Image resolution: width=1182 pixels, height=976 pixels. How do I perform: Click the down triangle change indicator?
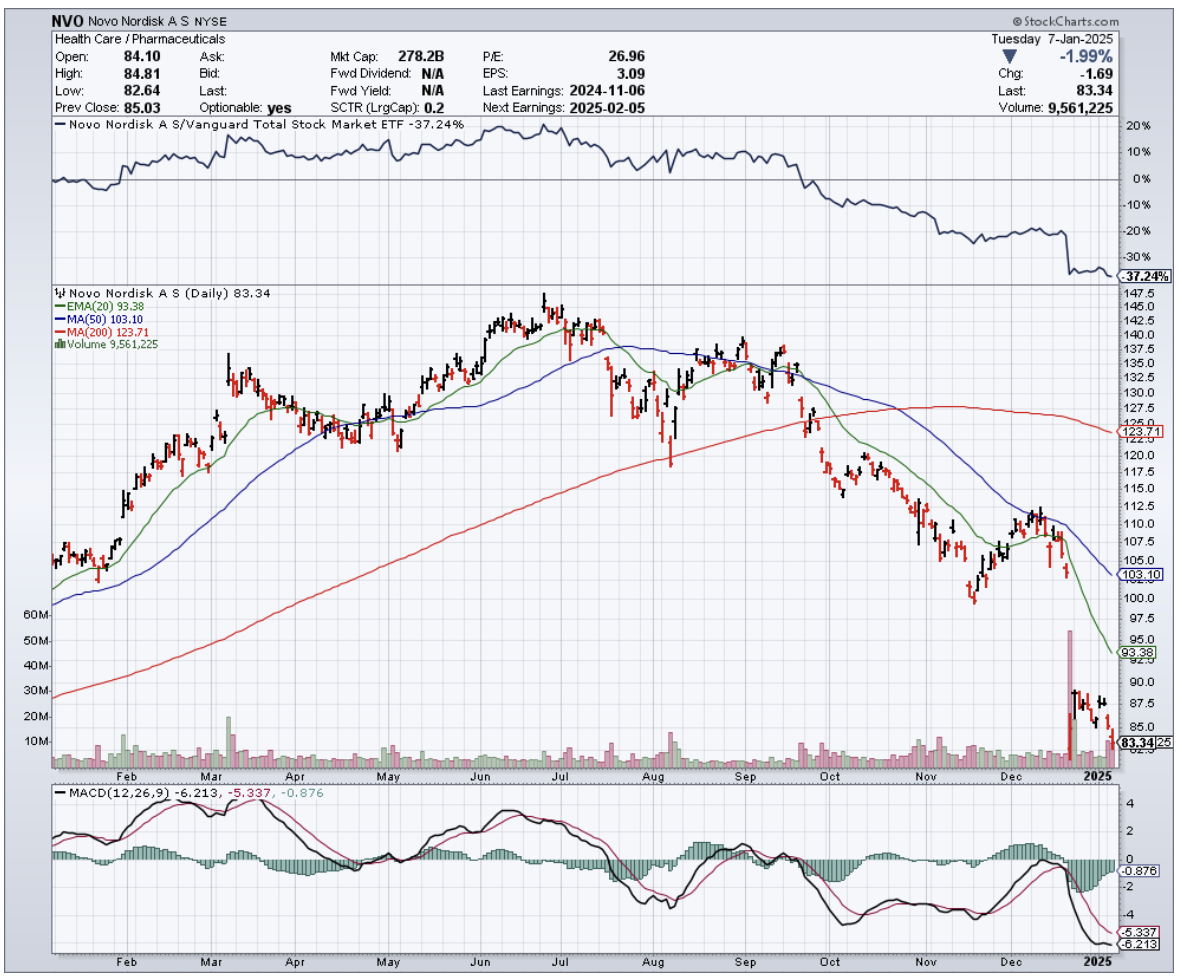(x=1009, y=57)
